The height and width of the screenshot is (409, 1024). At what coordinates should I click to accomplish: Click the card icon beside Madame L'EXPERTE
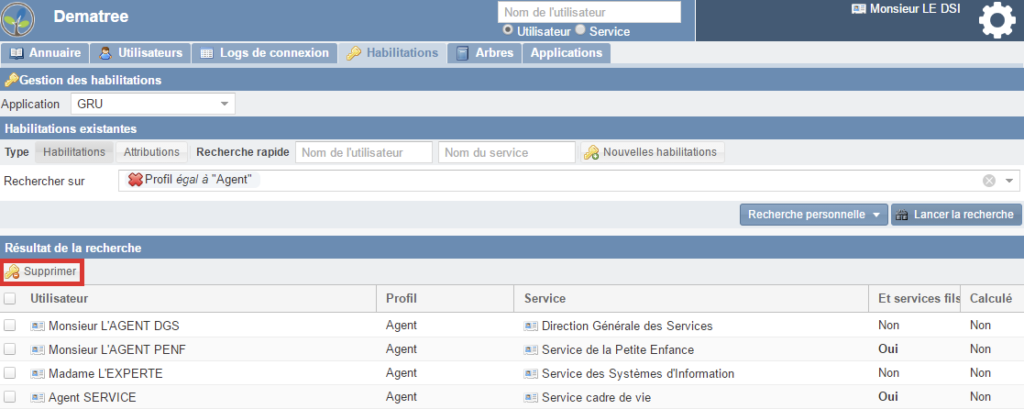point(38,374)
